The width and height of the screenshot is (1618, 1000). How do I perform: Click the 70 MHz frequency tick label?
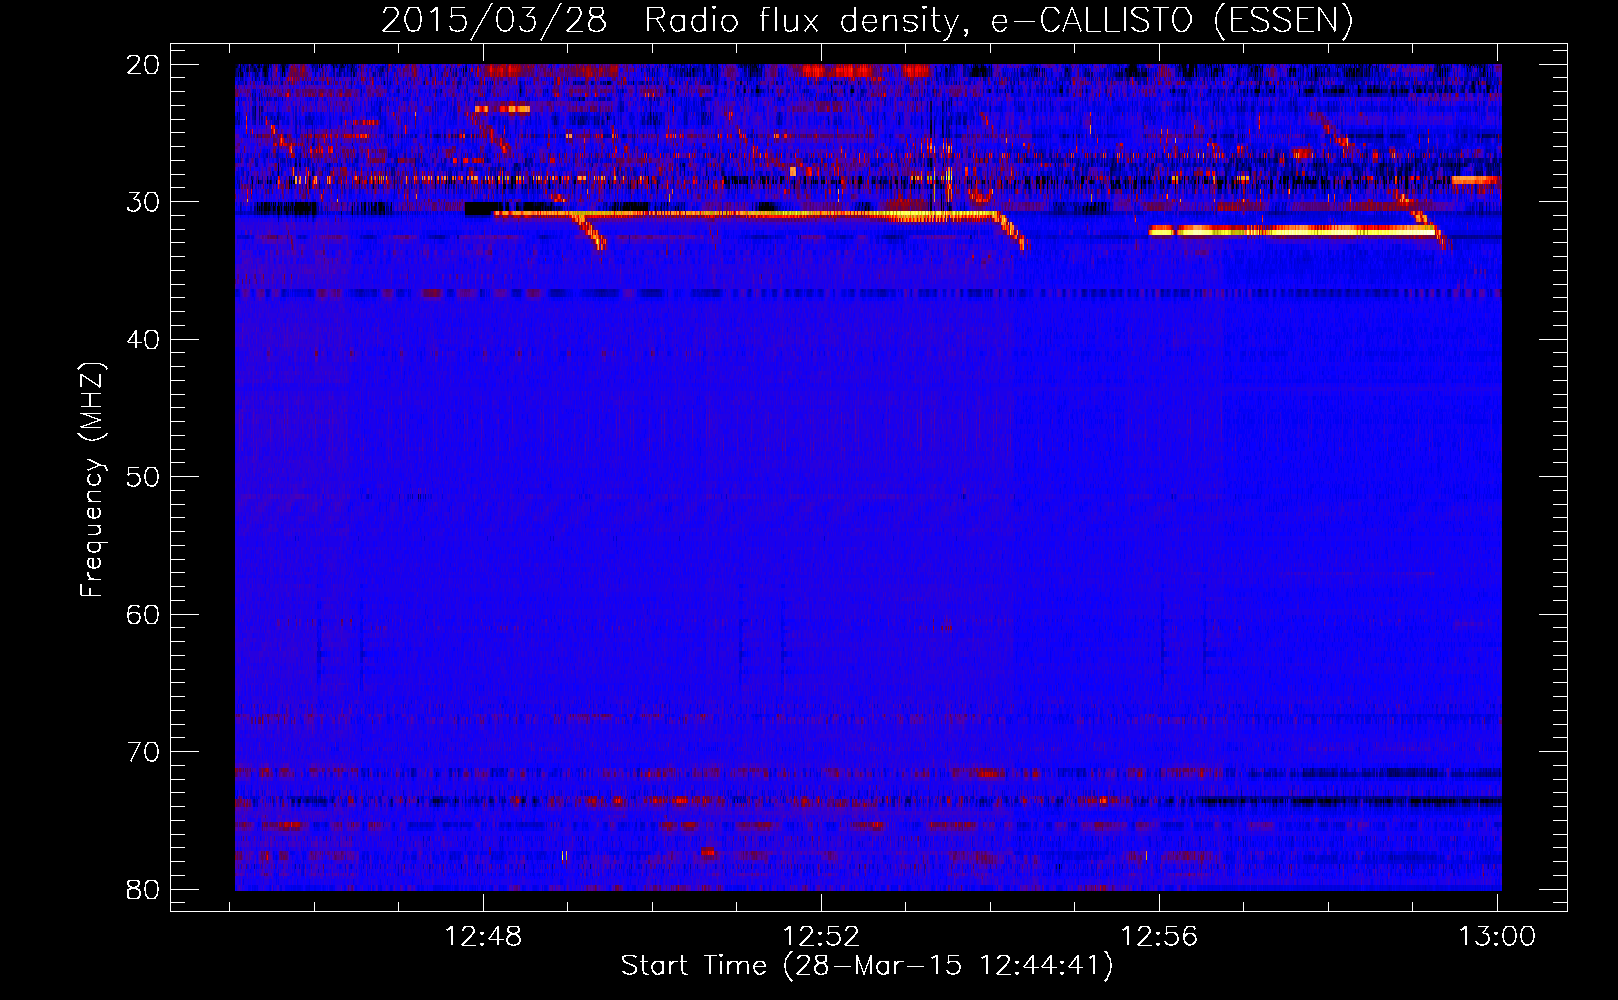[x=143, y=752]
